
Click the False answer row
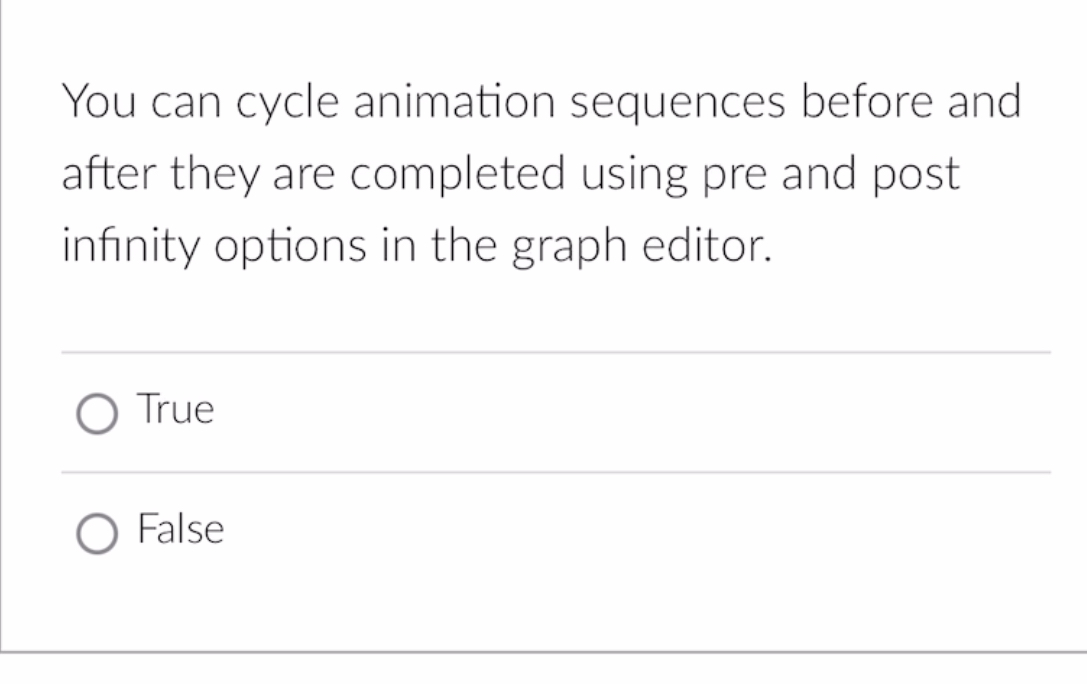400,530
